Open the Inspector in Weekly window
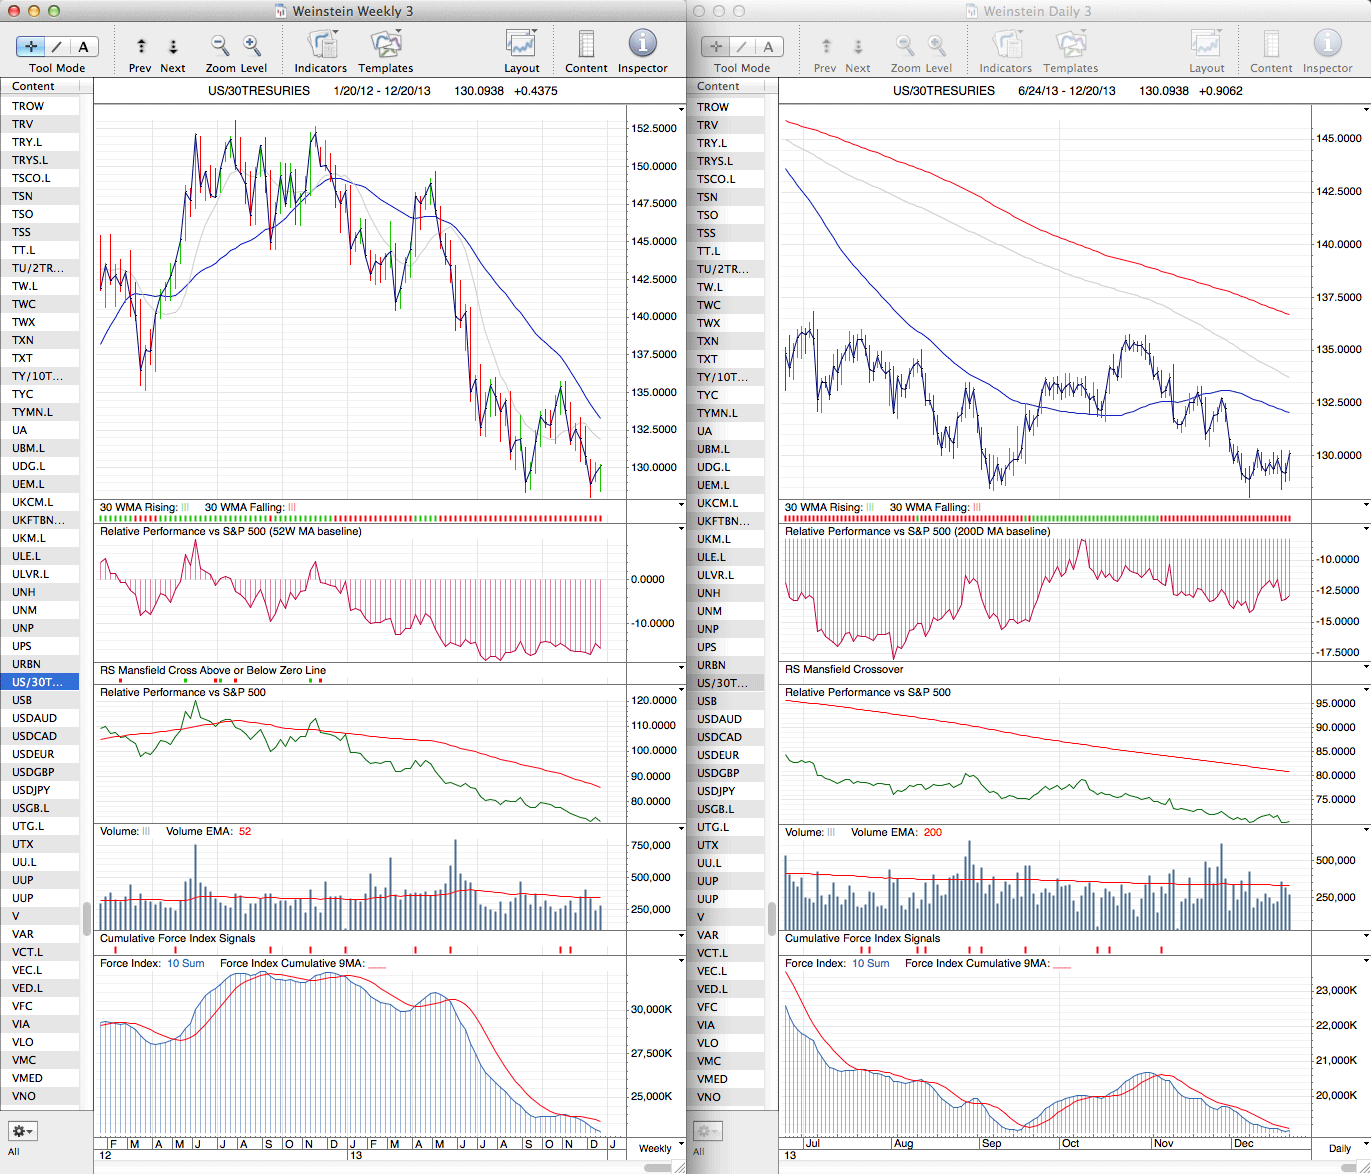Image resolution: width=1371 pixels, height=1174 pixels. (x=642, y=45)
